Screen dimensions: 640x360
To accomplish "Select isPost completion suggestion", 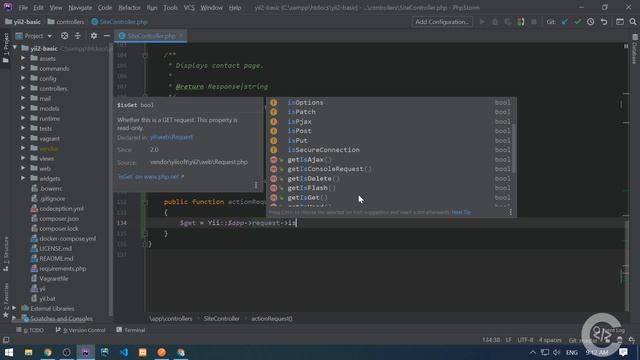I will (390, 131).
